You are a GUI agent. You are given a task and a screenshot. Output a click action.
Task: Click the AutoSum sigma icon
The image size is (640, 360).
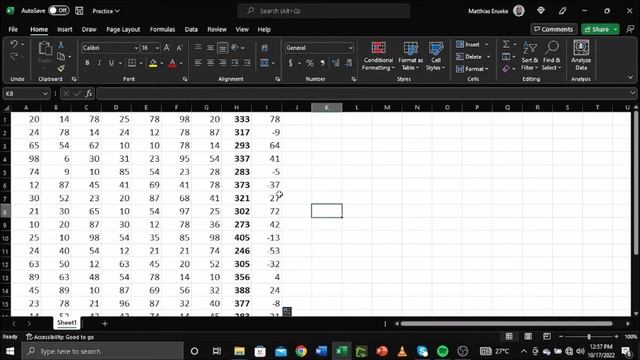pos(506,44)
